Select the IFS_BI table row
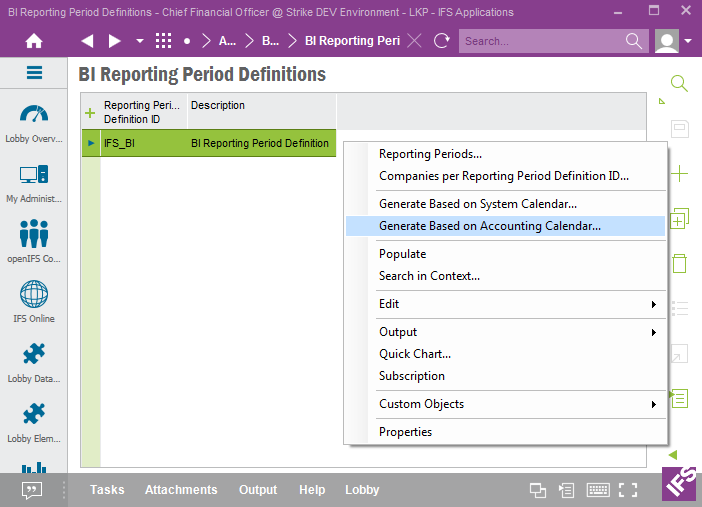The height and width of the screenshot is (507, 702). click(x=210, y=143)
